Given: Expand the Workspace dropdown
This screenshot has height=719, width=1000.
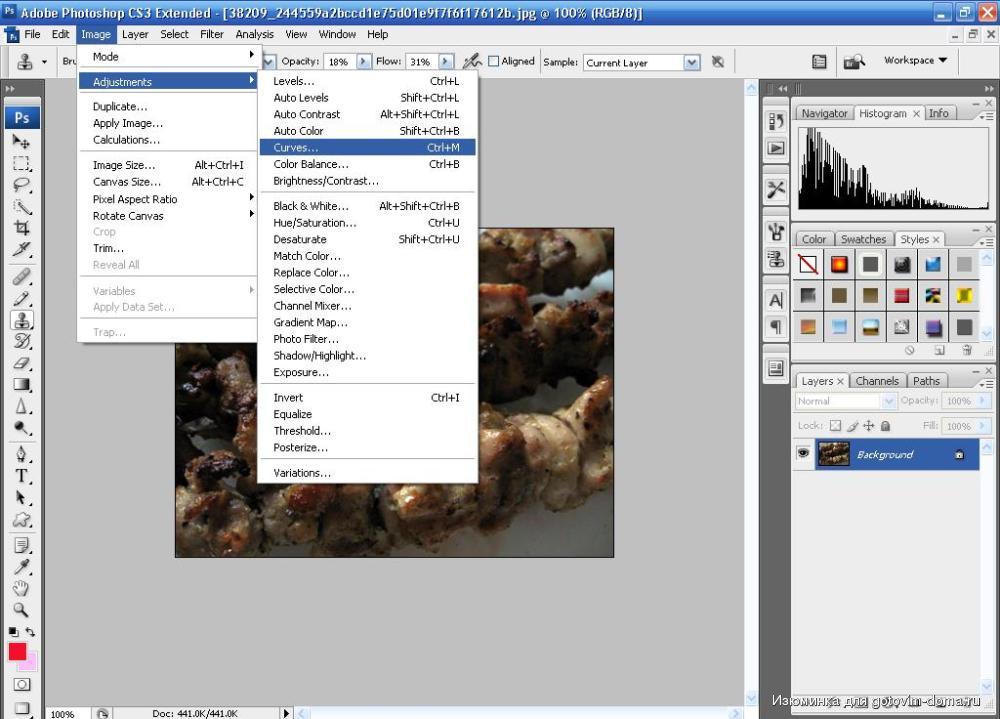Looking at the screenshot, I should pos(915,60).
